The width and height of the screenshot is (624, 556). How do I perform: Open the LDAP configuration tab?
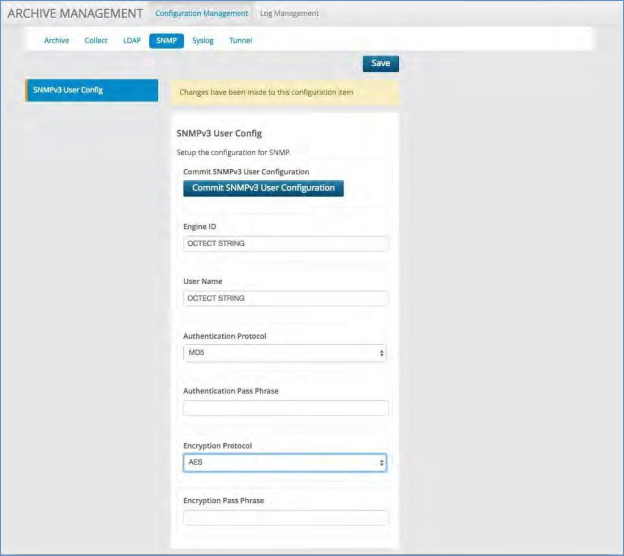[132, 41]
